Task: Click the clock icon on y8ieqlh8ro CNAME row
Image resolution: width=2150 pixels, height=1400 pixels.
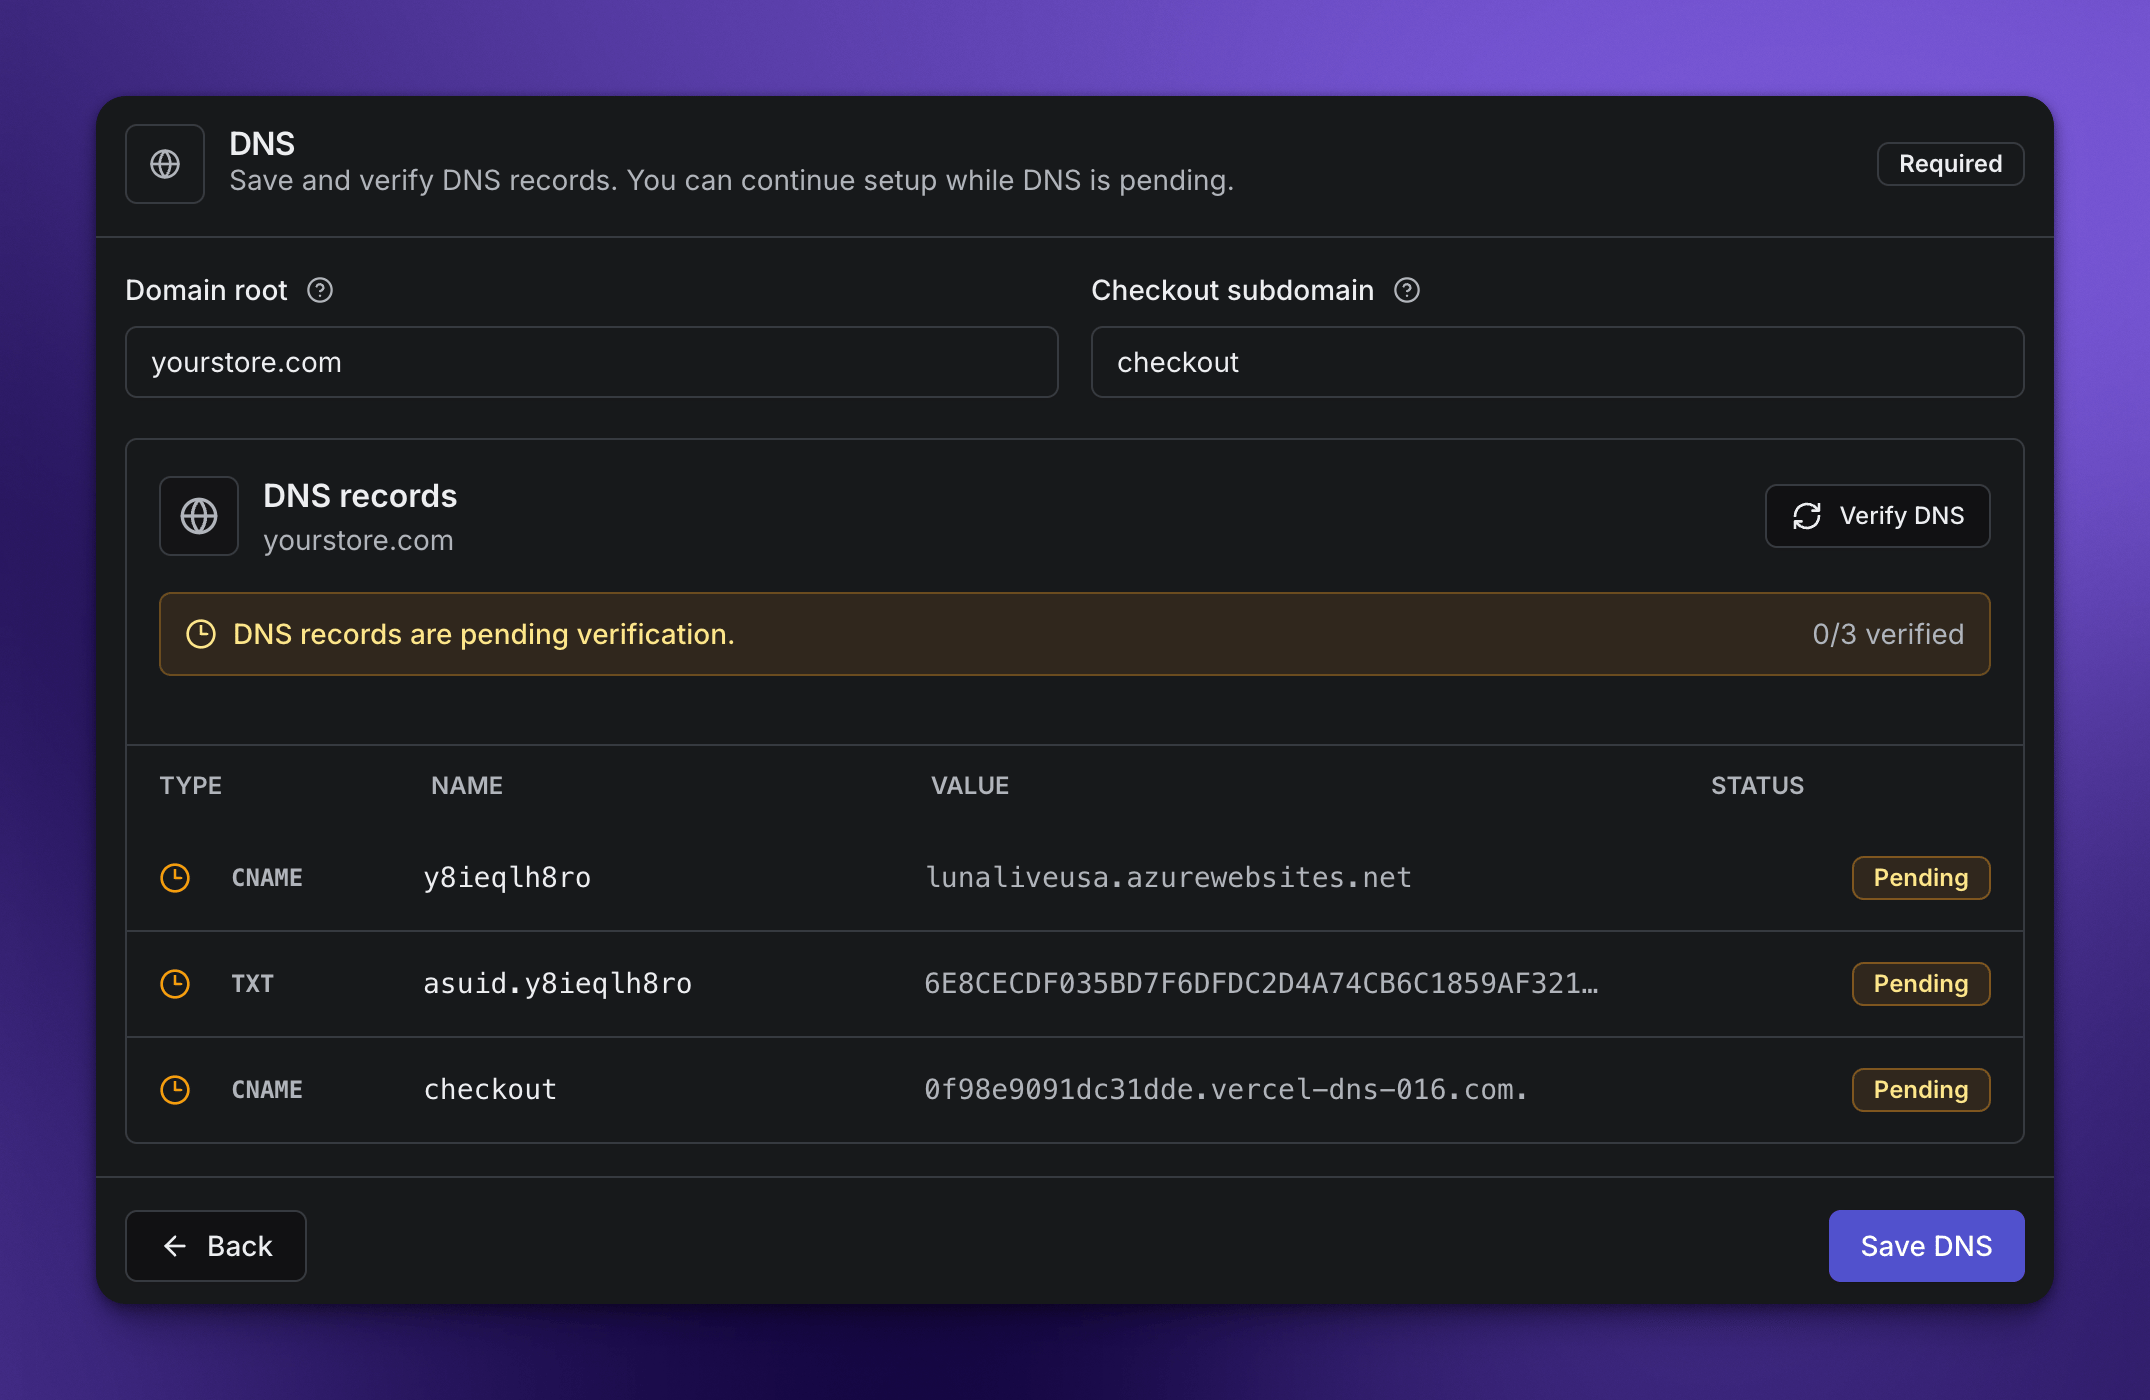Action: click(175, 878)
